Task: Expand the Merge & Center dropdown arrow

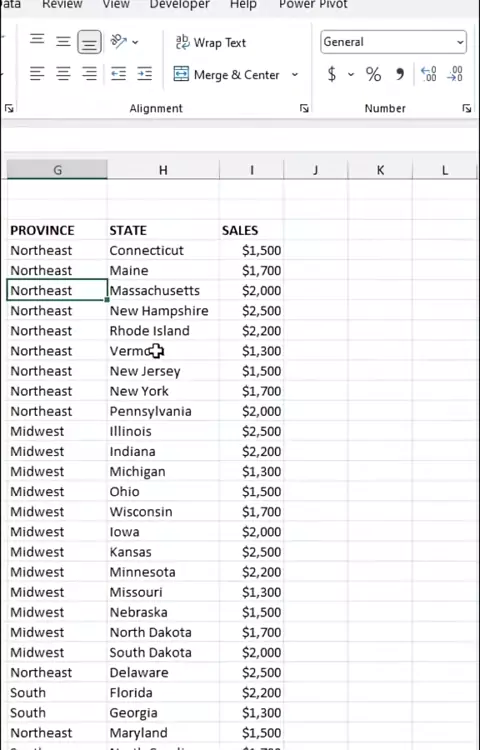Action: point(295,75)
